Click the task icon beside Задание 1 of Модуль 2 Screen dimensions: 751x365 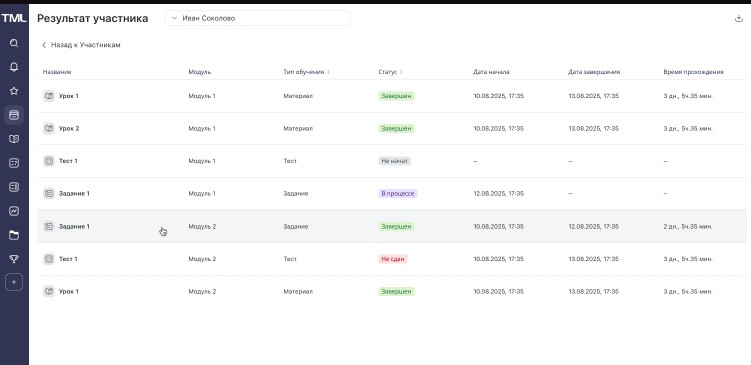(48, 226)
